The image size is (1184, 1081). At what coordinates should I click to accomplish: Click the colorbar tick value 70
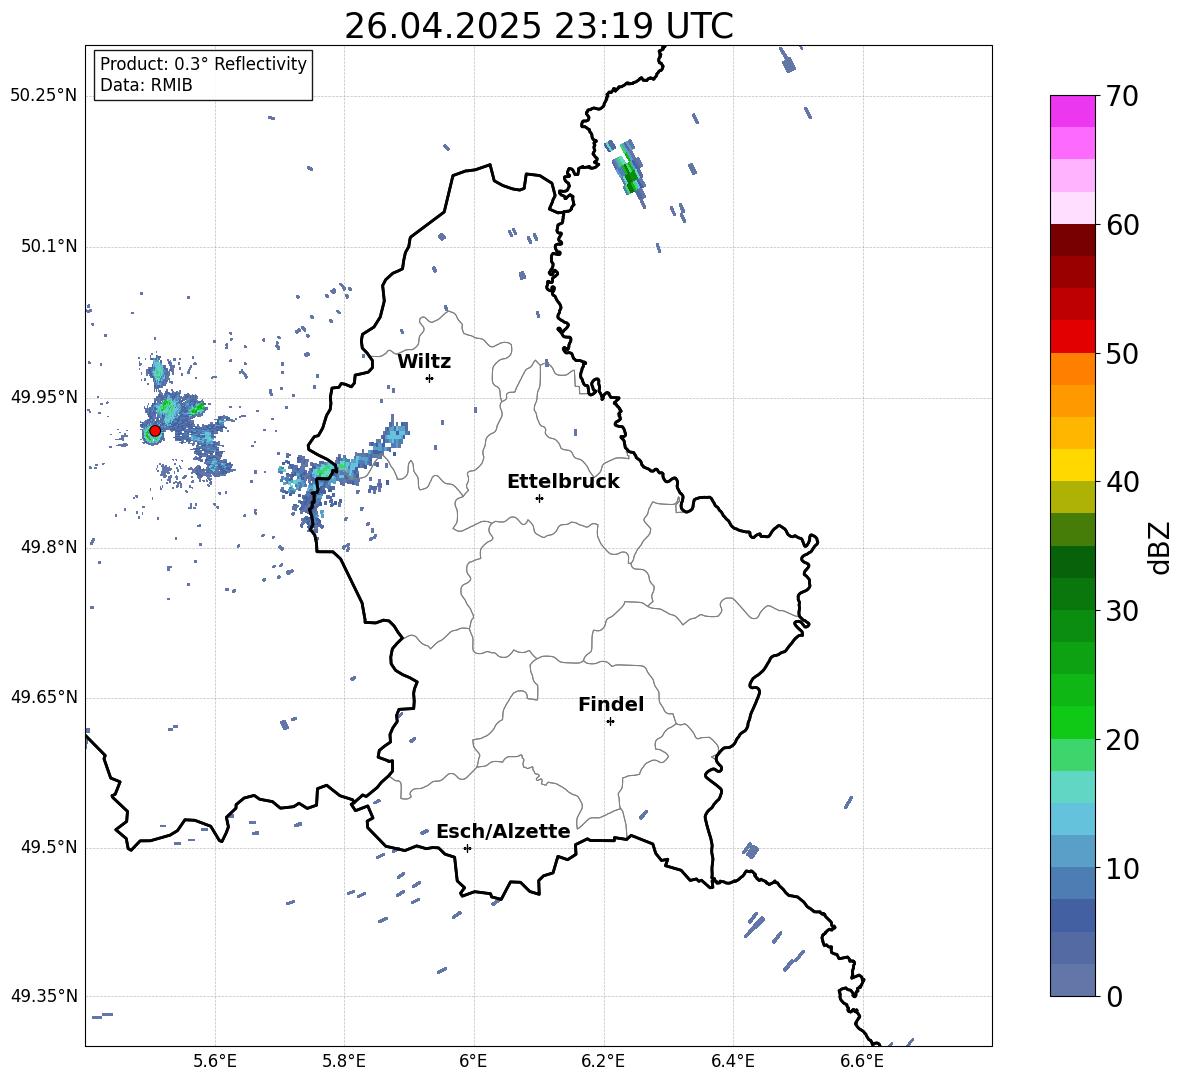[1123, 97]
